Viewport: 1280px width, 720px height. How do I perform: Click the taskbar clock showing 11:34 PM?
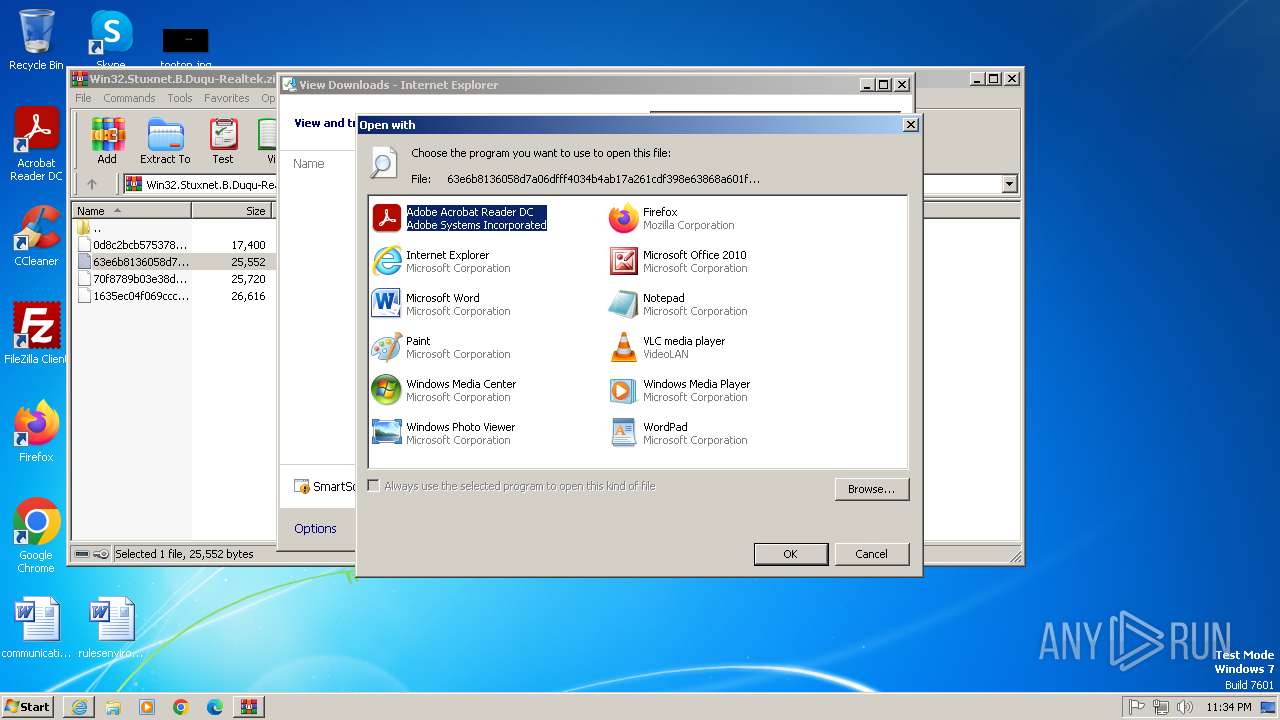[x=1228, y=707]
